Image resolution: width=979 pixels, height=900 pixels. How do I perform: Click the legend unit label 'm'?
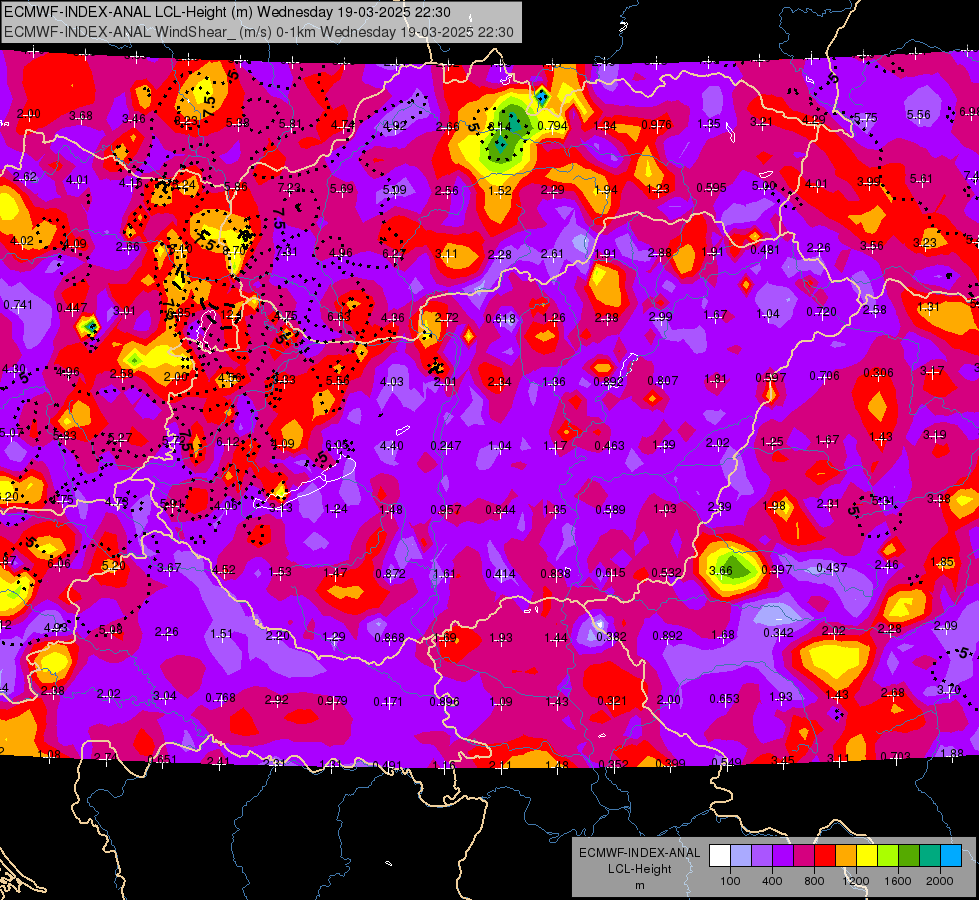pos(639,886)
